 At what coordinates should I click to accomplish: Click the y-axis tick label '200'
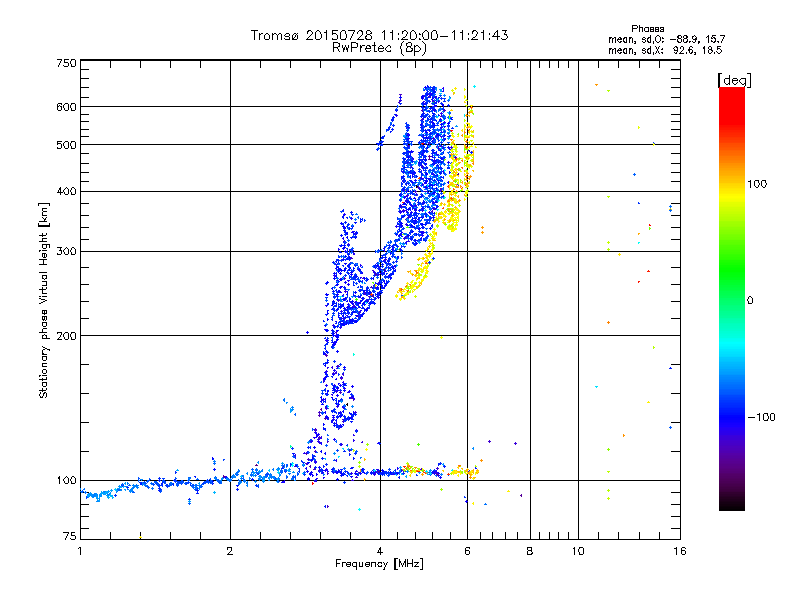pyautogui.click(x=66, y=336)
